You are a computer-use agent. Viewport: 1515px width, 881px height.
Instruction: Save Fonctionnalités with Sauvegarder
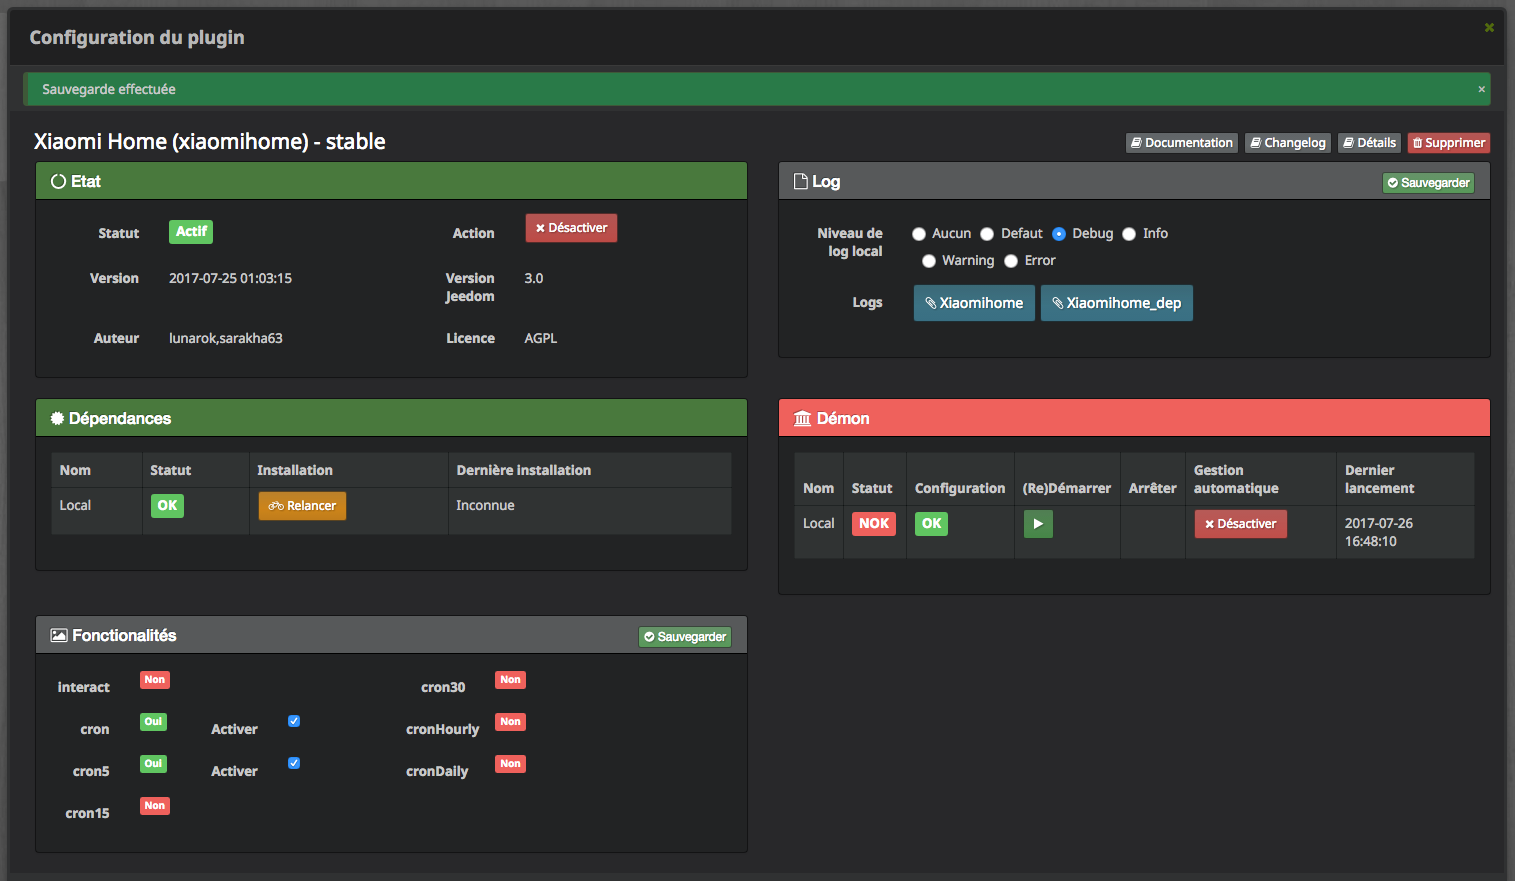[685, 637]
